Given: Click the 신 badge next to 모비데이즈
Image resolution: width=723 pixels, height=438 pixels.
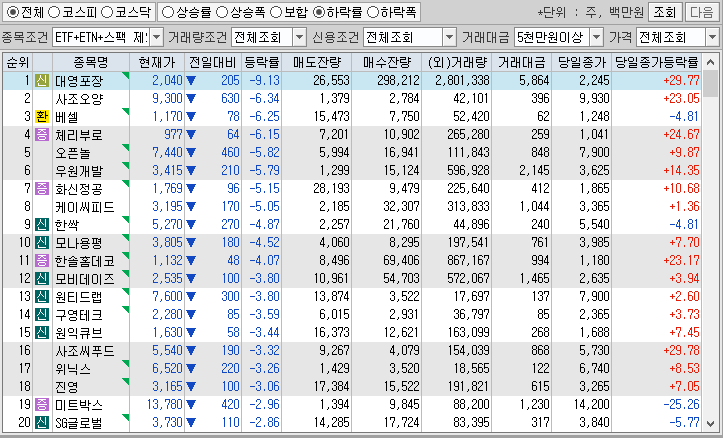Looking at the screenshot, I should tap(41, 278).
